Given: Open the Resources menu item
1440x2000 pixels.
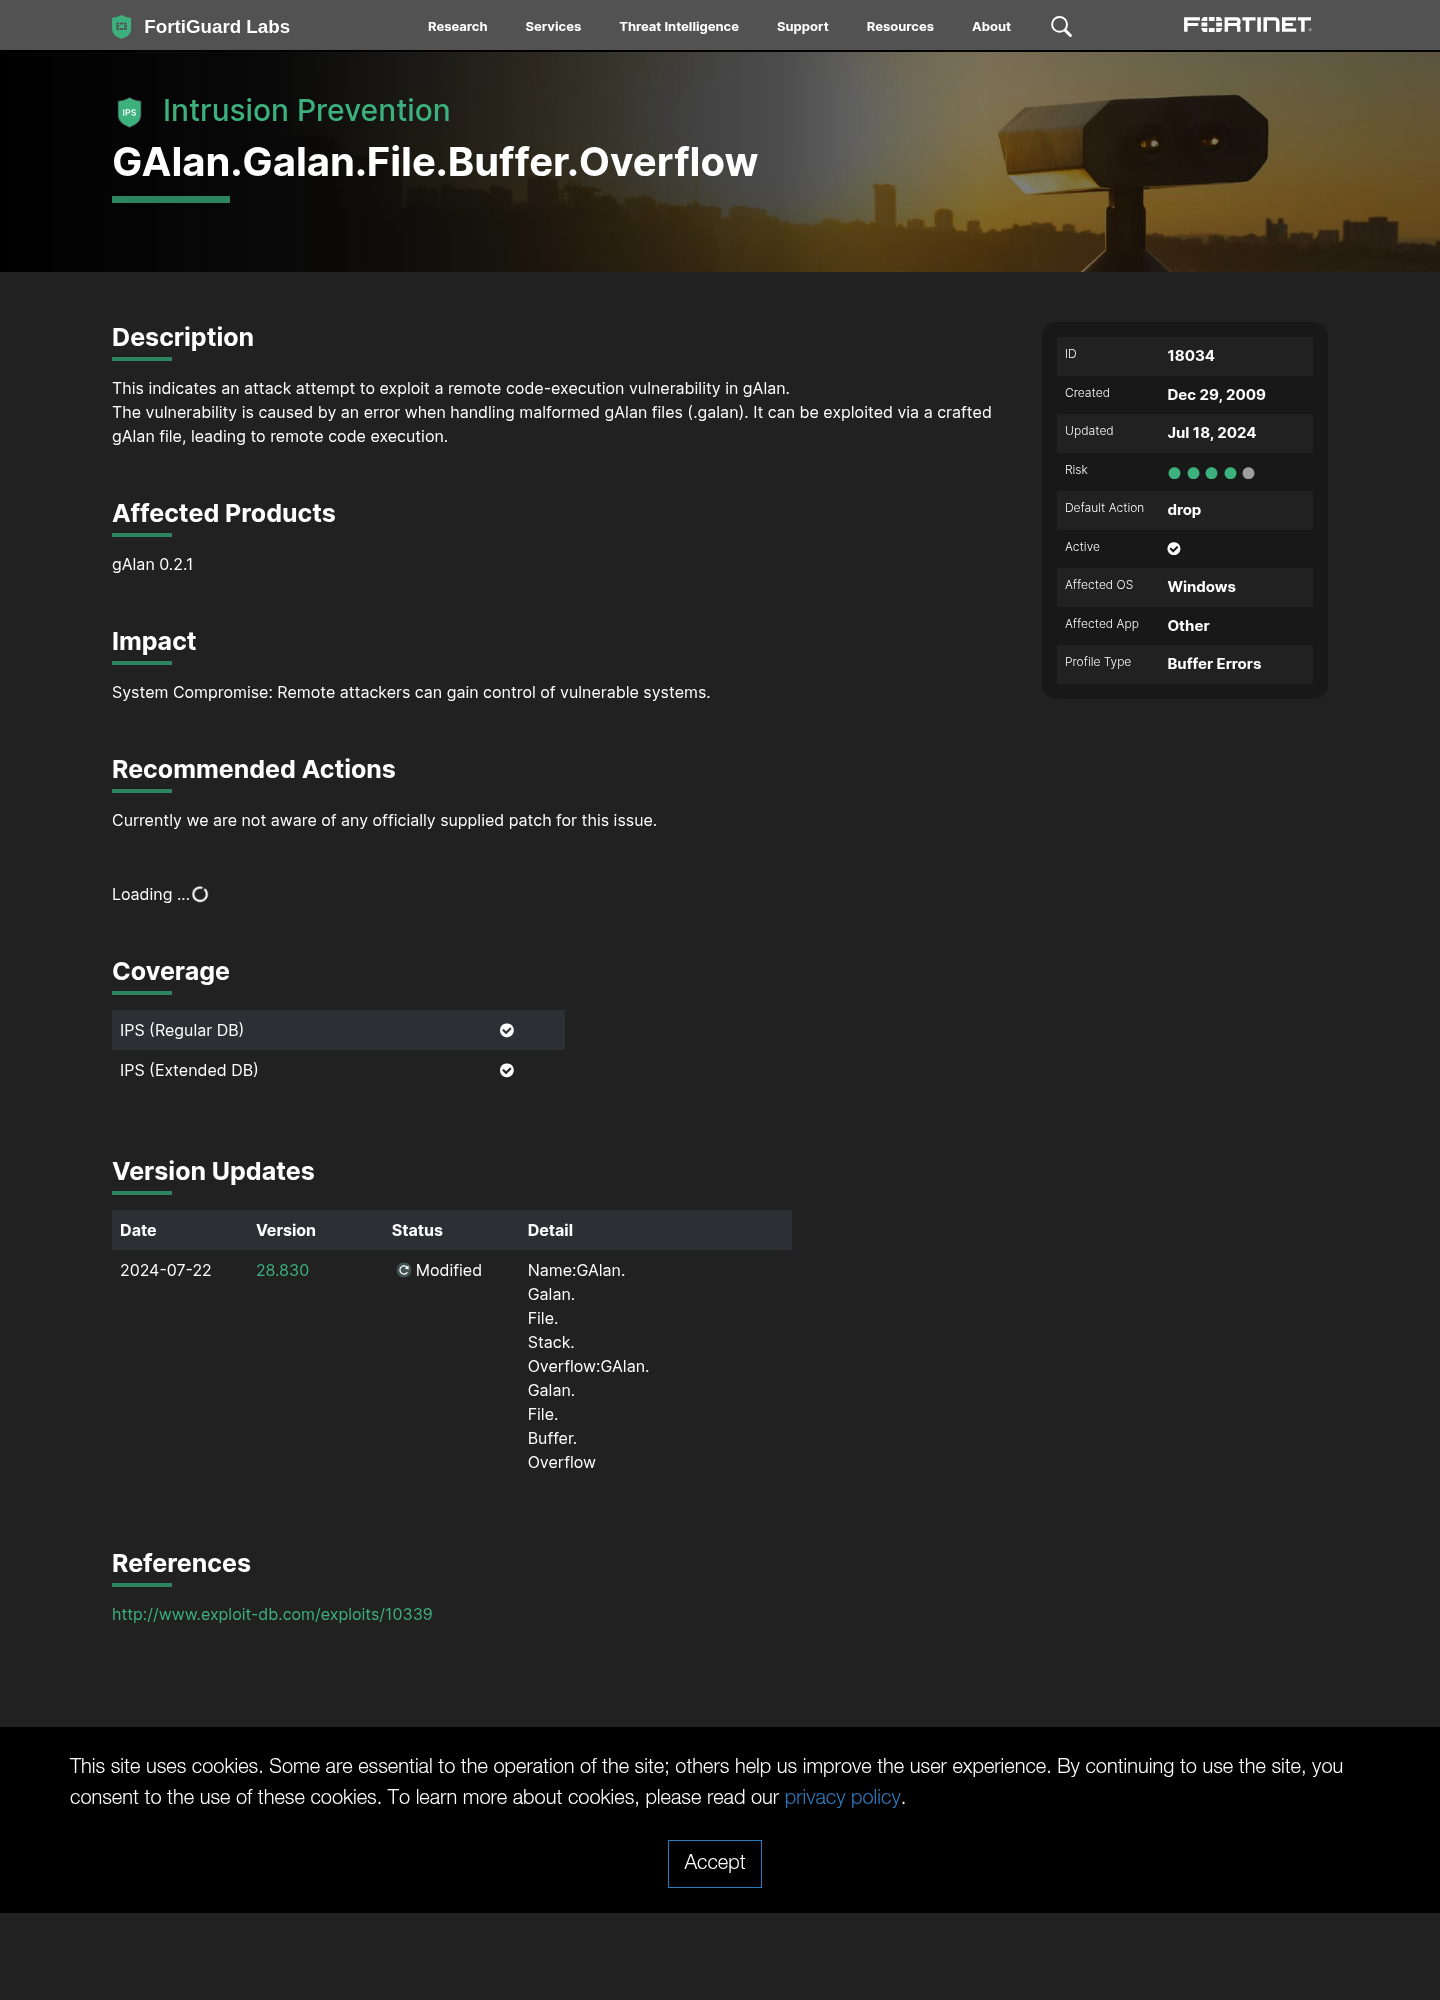Looking at the screenshot, I should (900, 27).
